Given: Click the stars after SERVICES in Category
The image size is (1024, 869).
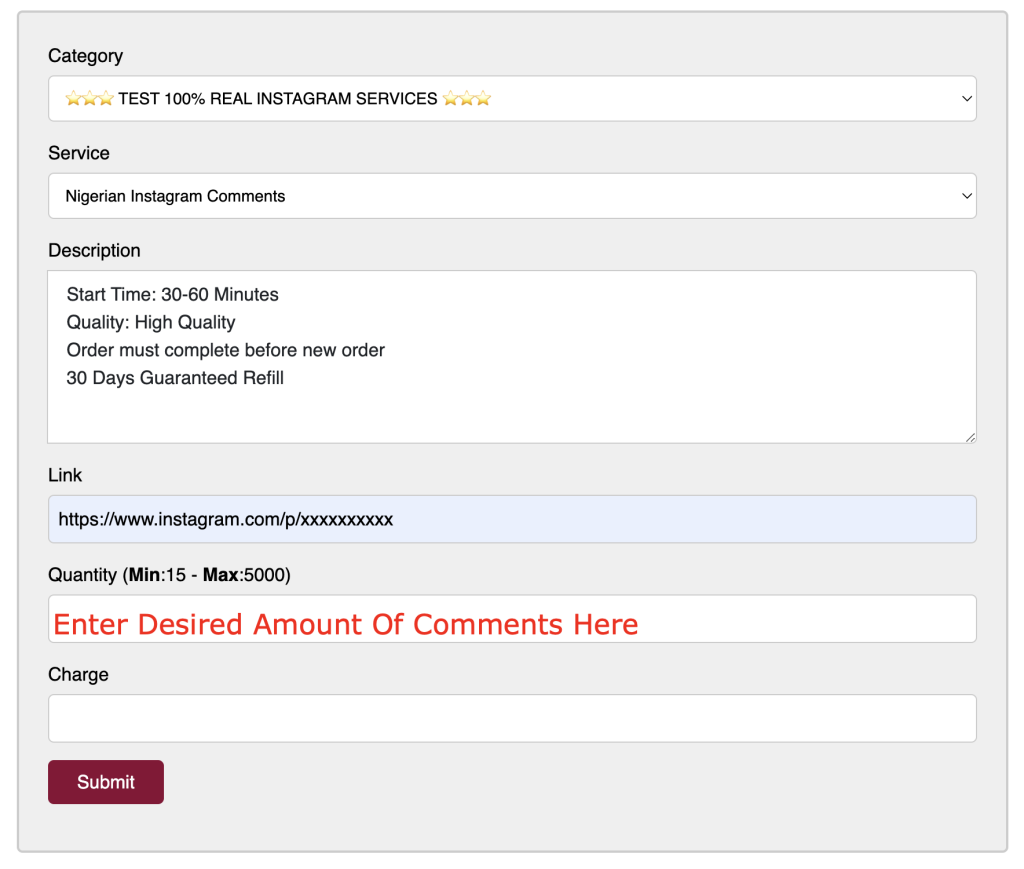Looking at the screenshot, I should click(467, 99).
